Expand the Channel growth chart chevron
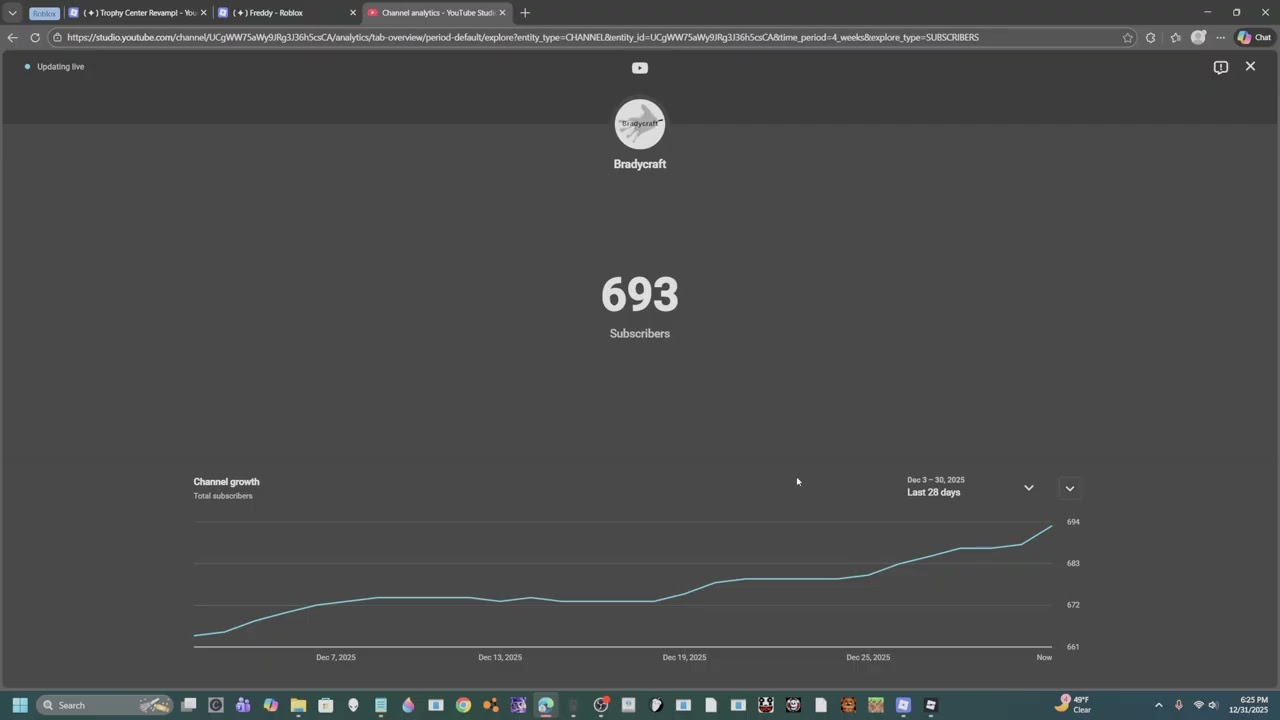The width and height of the screenshot is (1280, 720). tap(1069, 488)
